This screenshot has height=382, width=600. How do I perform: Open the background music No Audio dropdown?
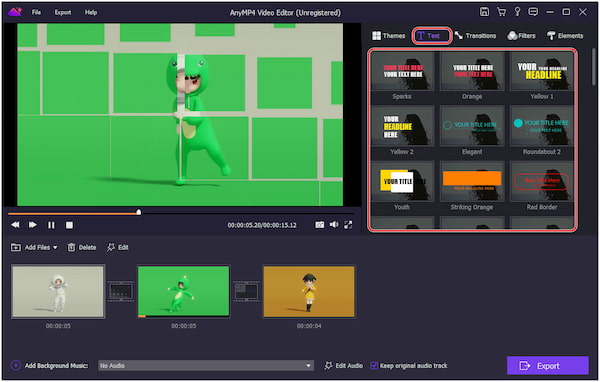206,366
